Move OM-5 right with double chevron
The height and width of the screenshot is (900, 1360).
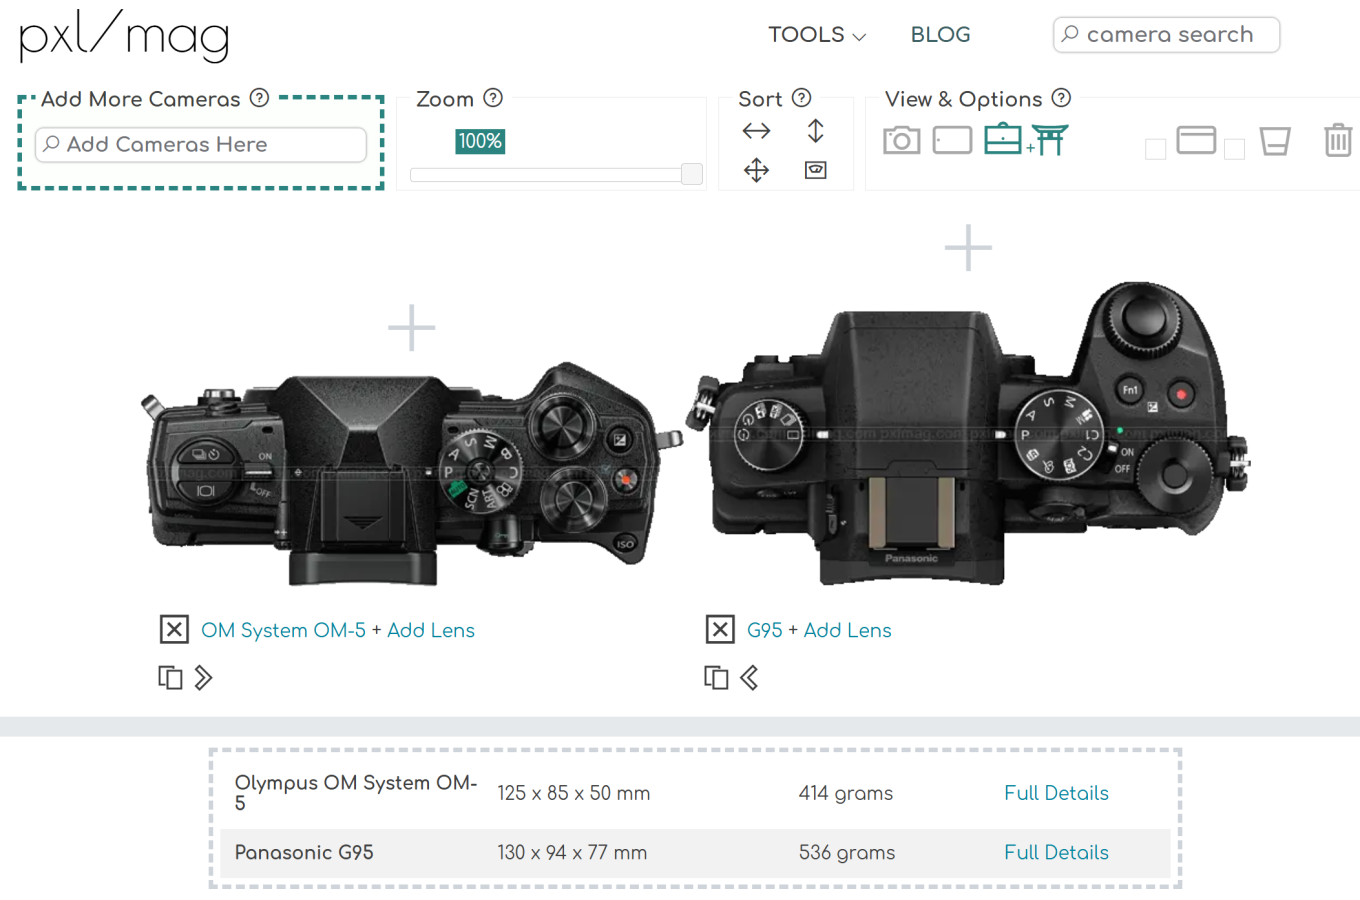[x=204, y=678]
